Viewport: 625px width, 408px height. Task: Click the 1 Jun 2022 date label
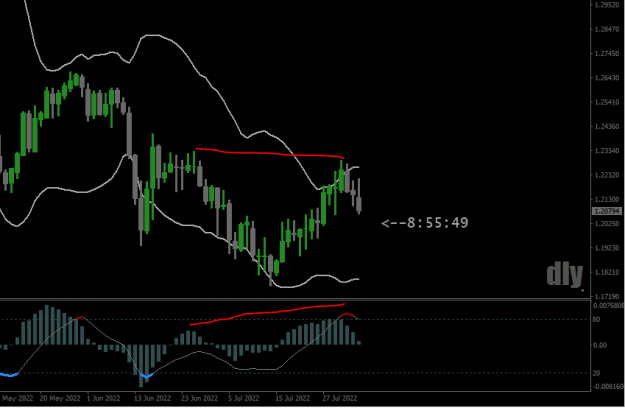pos(104,398)
